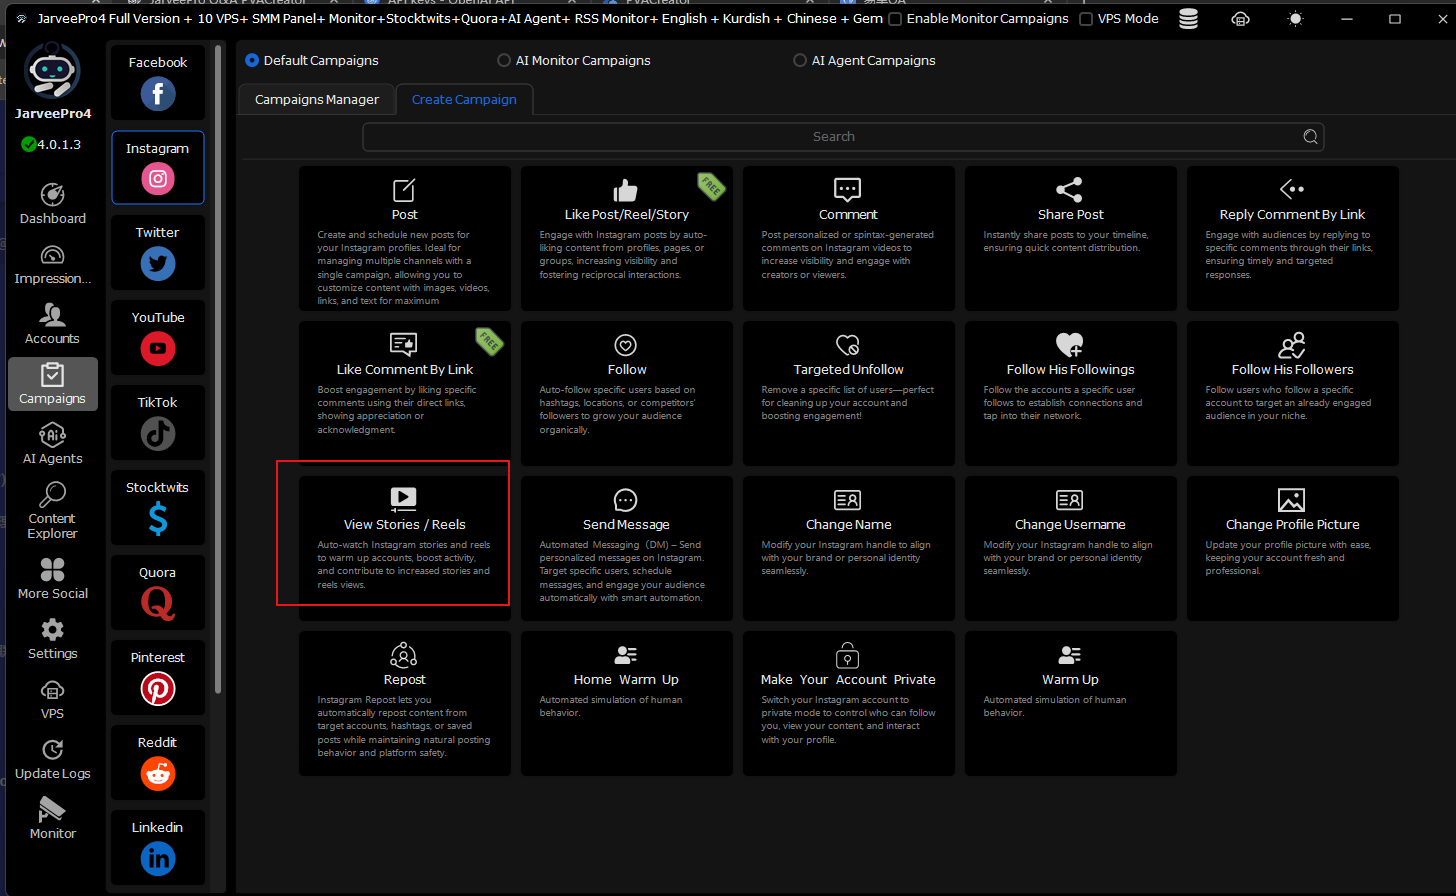Choose the AI Agent Campaigns option
Viewport: 1456px width, 896px height.
(800, 61)
